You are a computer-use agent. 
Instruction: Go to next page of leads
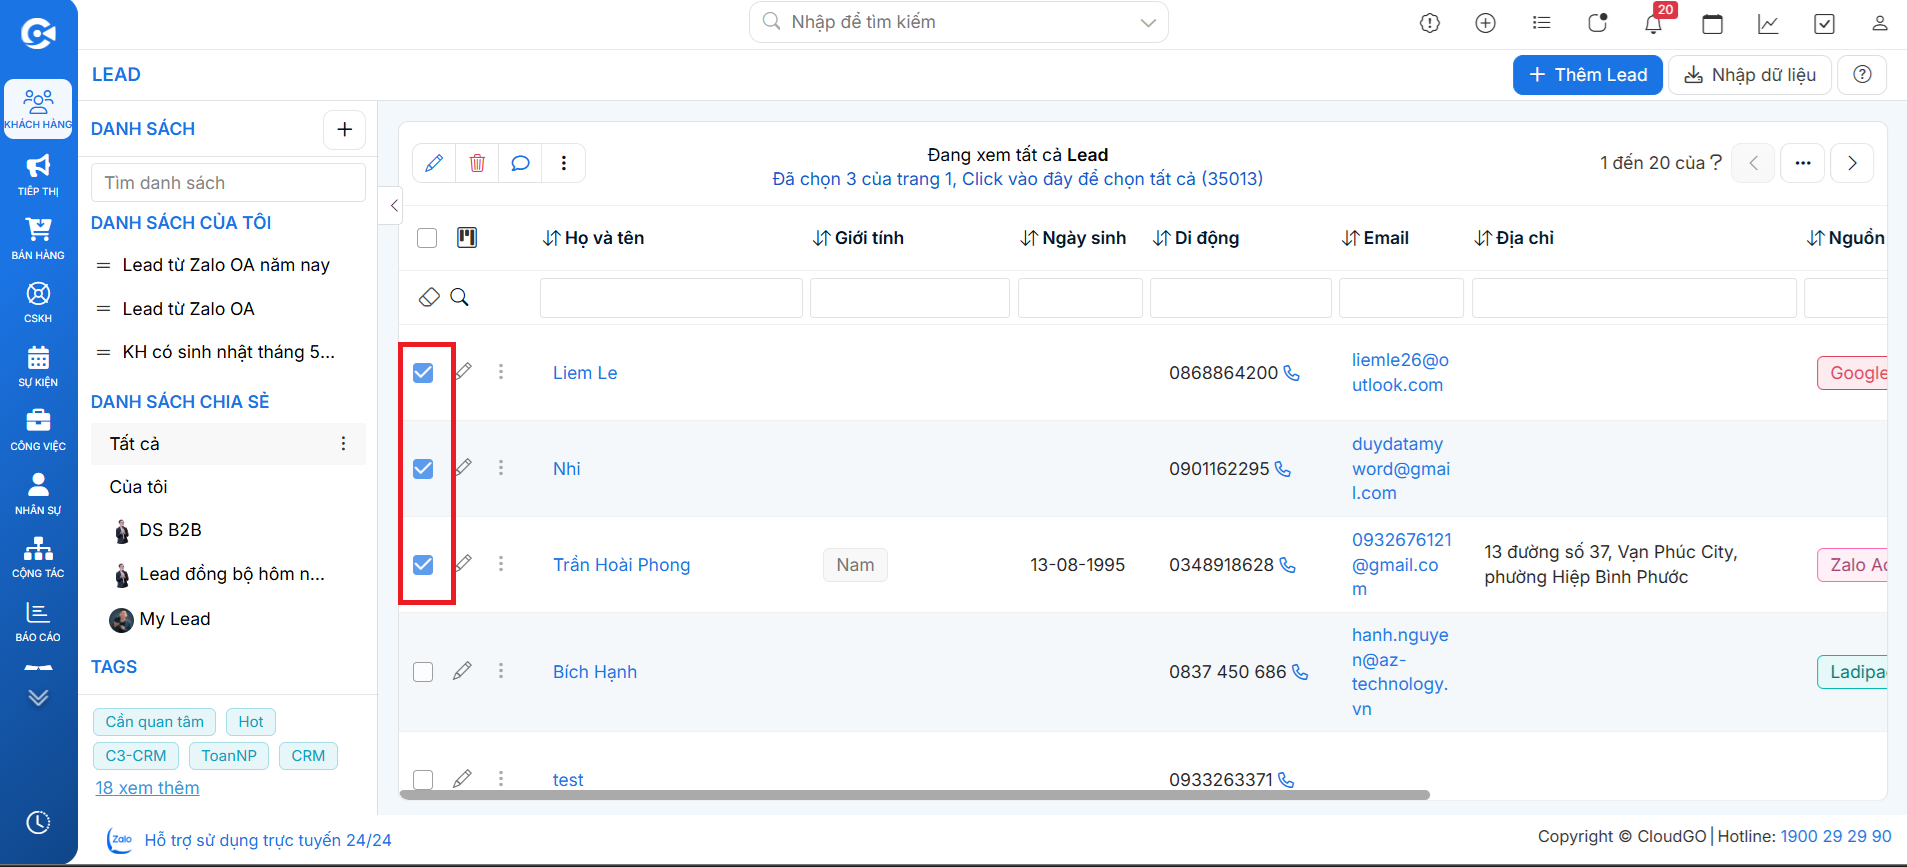pyautogui.click(x=1852, y=163)
